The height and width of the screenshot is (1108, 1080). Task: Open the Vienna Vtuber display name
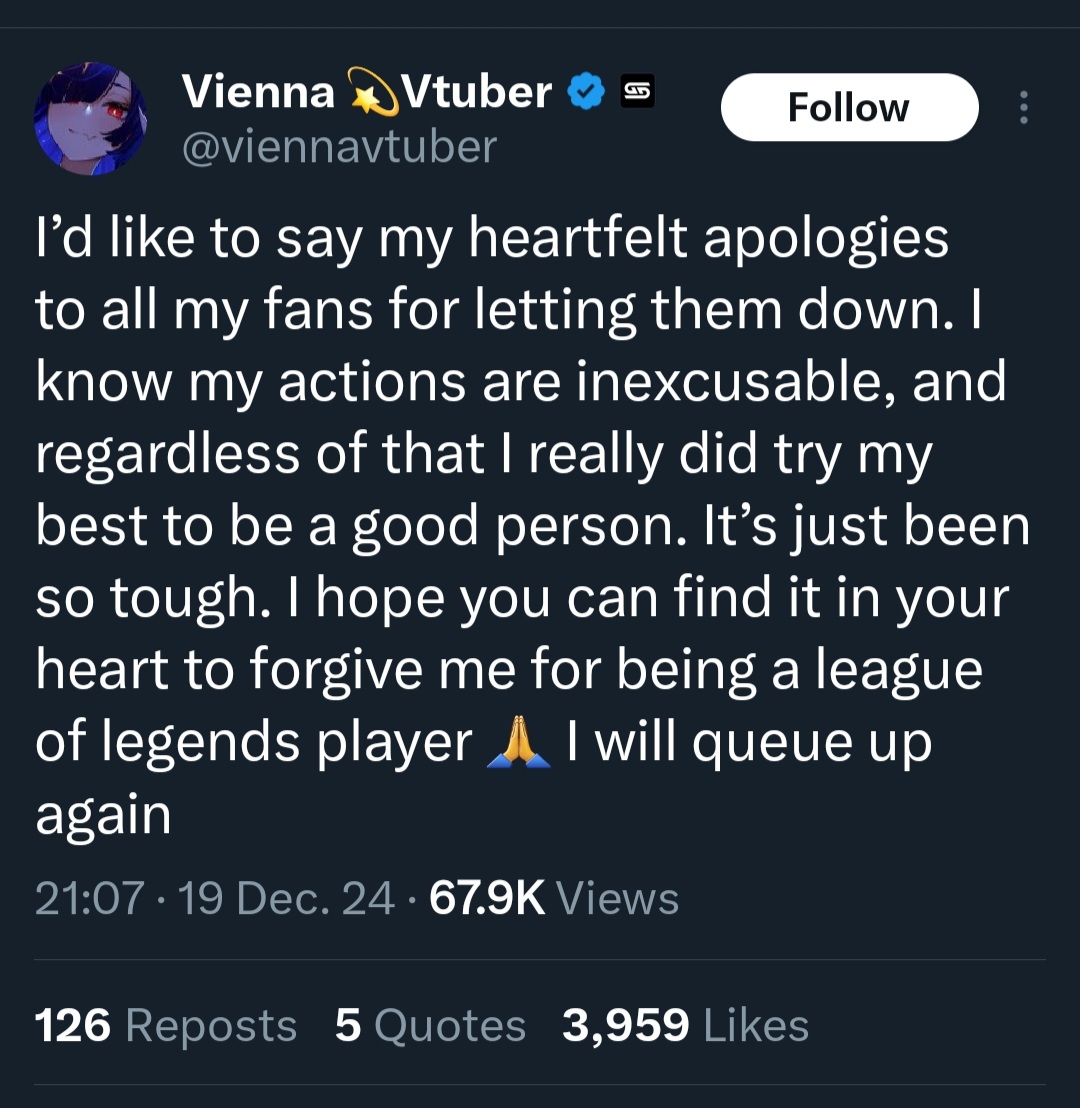click(367, 93)
